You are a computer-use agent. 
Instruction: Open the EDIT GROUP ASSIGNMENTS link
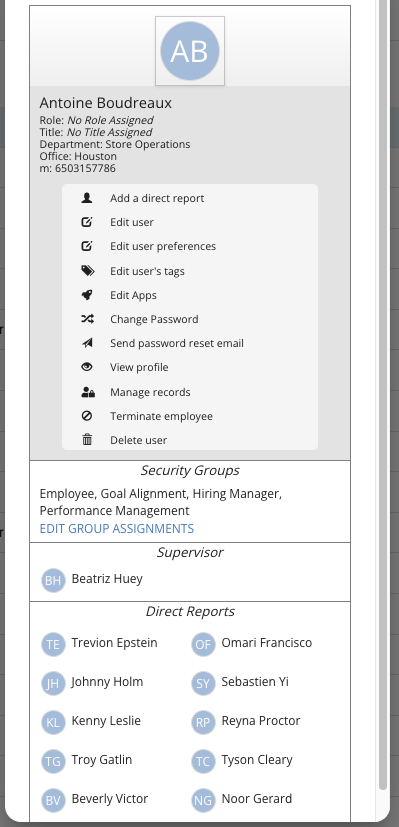116,528
